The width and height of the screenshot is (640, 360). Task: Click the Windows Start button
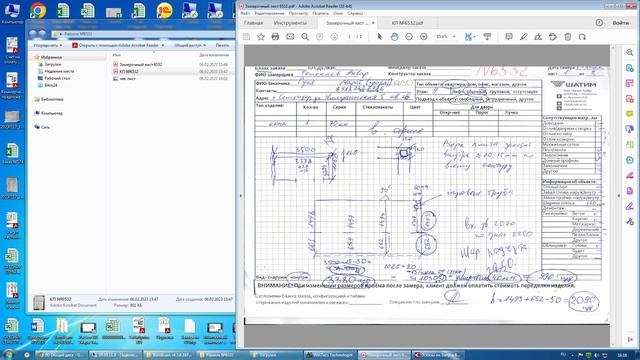pyautogui.click(x=9, y=355)
